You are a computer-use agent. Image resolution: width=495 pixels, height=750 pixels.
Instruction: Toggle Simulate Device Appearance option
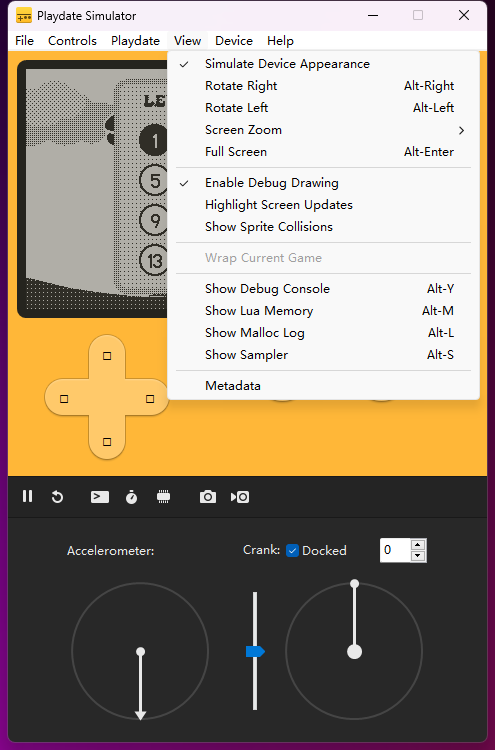(323, 64)
